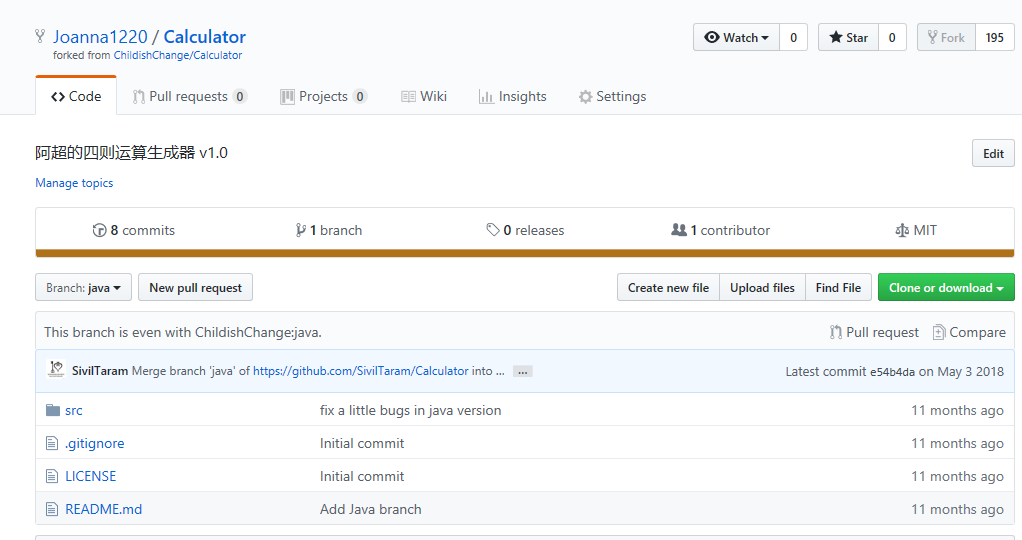Open the watchers count 0

pos(793,37)
